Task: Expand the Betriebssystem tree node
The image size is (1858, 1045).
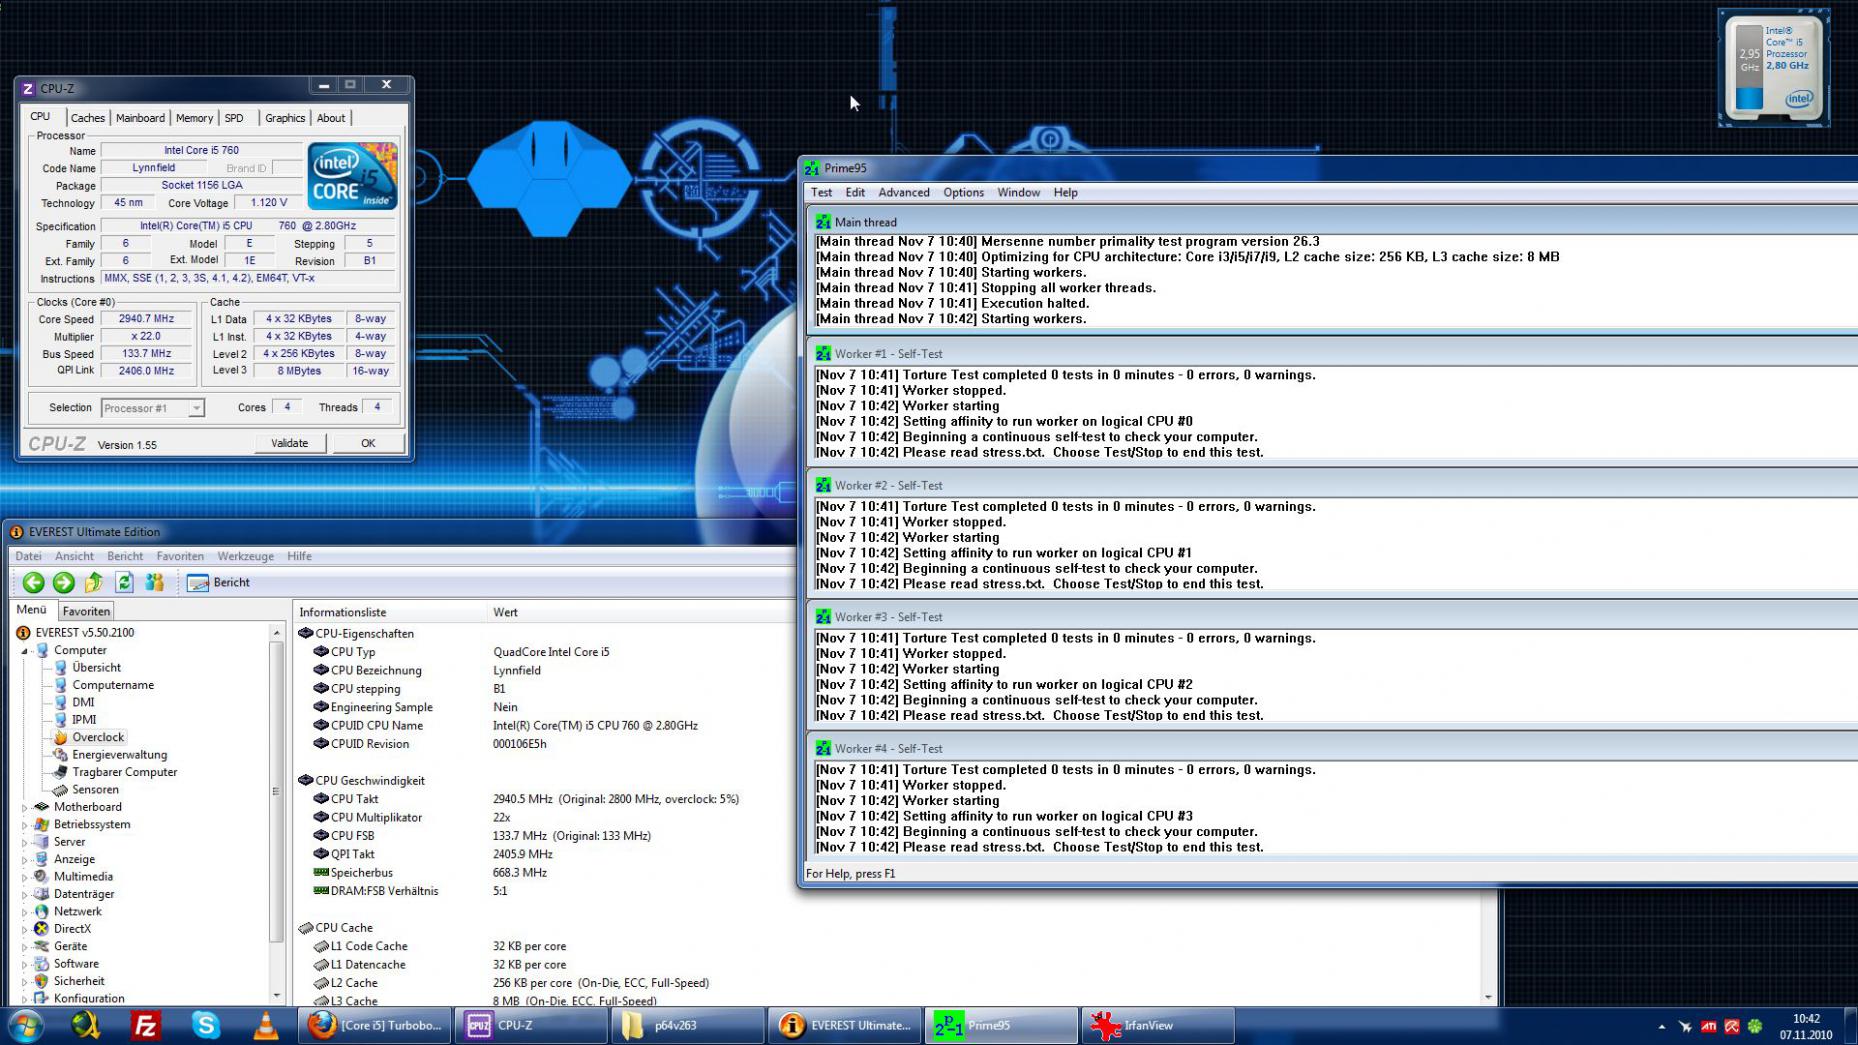Action: click(x=25, y=825)
